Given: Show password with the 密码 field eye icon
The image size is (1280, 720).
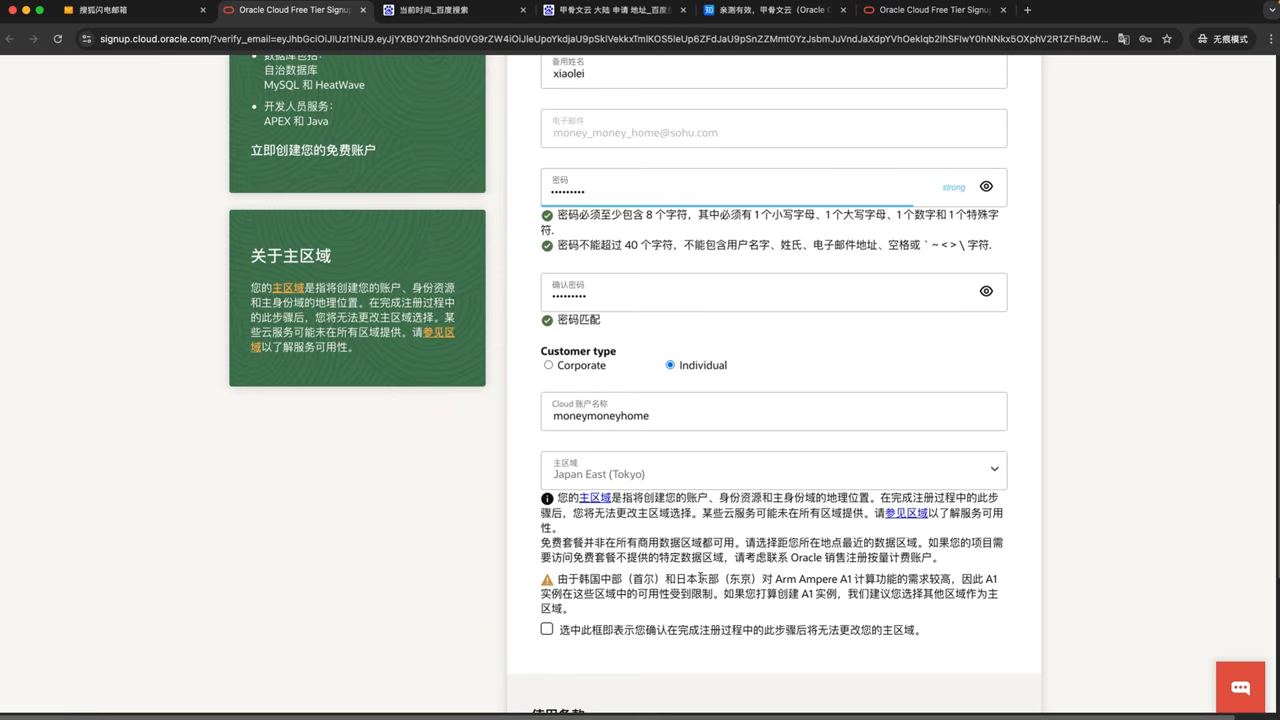Looking at the screenshot, I should tap(986, 187).
